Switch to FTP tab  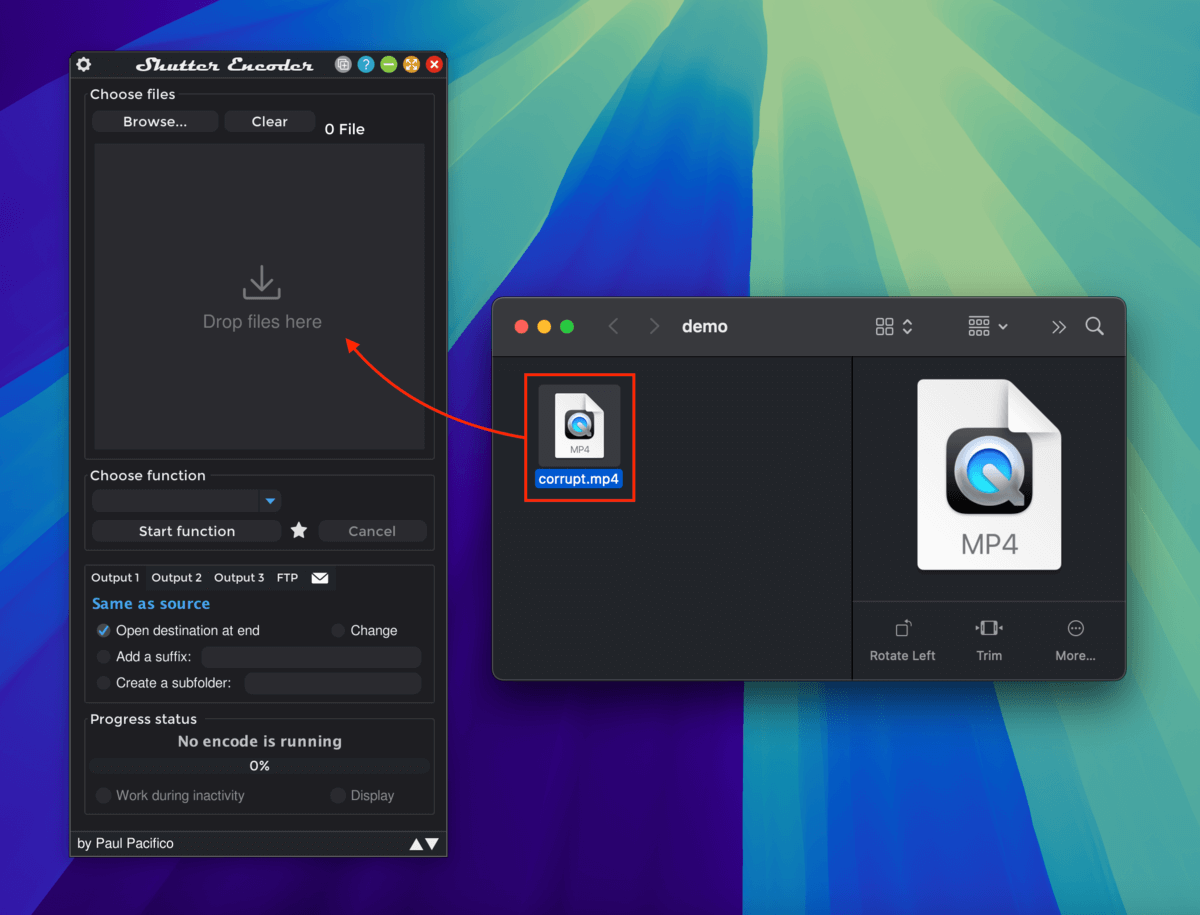pos(288,577)
